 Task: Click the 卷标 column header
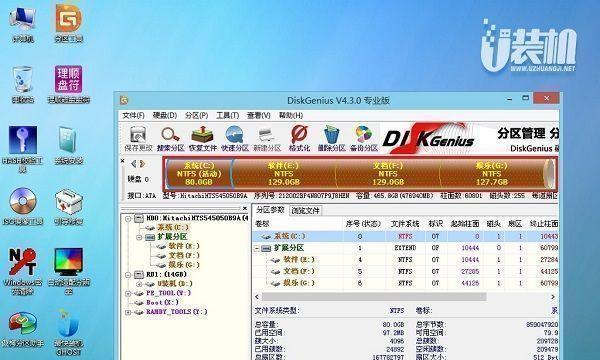262,224
